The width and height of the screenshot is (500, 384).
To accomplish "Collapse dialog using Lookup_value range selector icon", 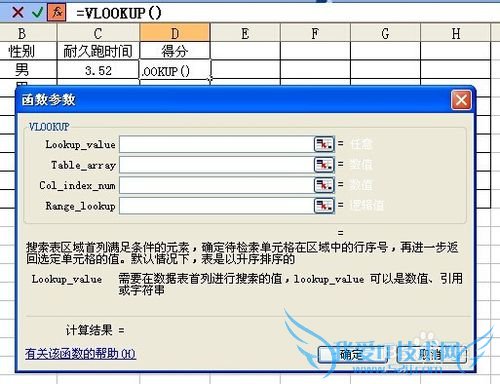I will [324, 144].
